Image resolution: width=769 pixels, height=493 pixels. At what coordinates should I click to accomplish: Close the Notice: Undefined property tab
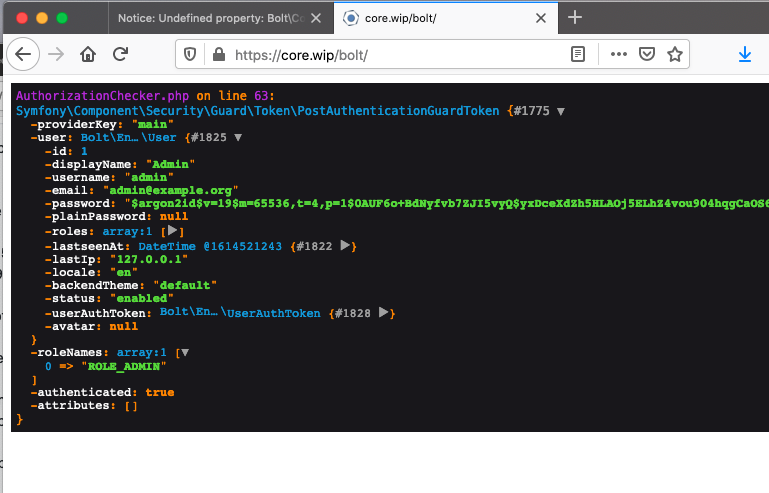[x=316, y=18]
